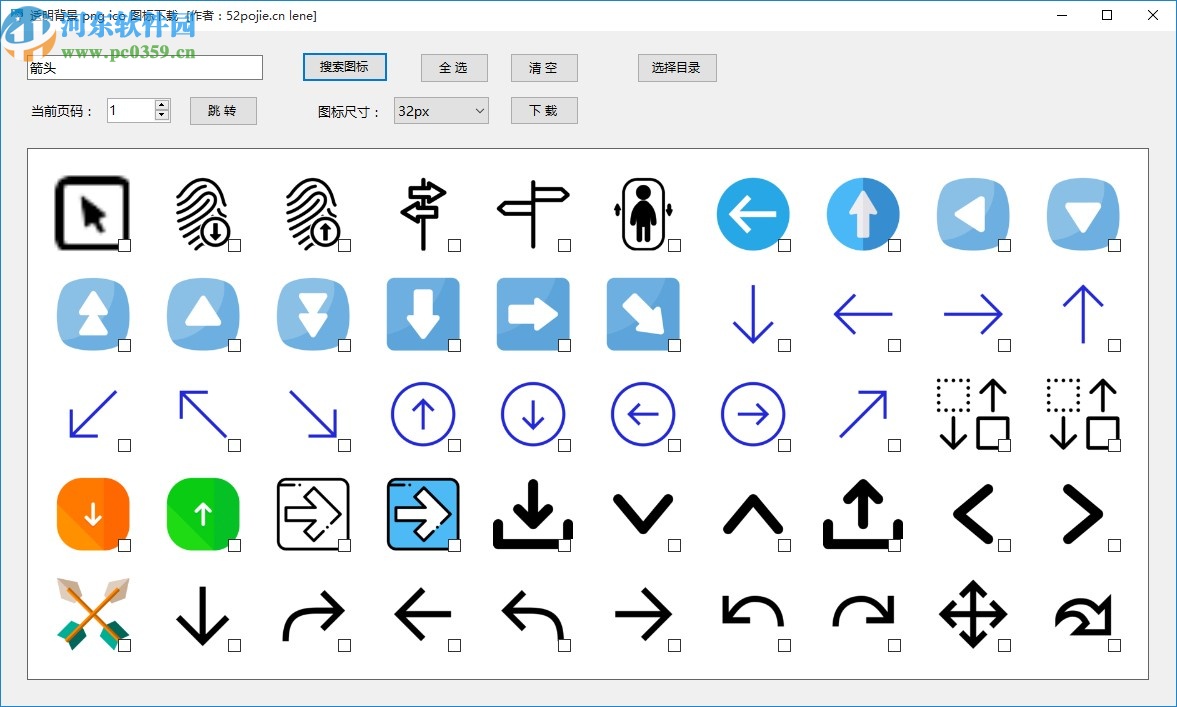The image size is (1177, 707).
Task: Click the signpost with two opposing signs
Action: [423, 213]
